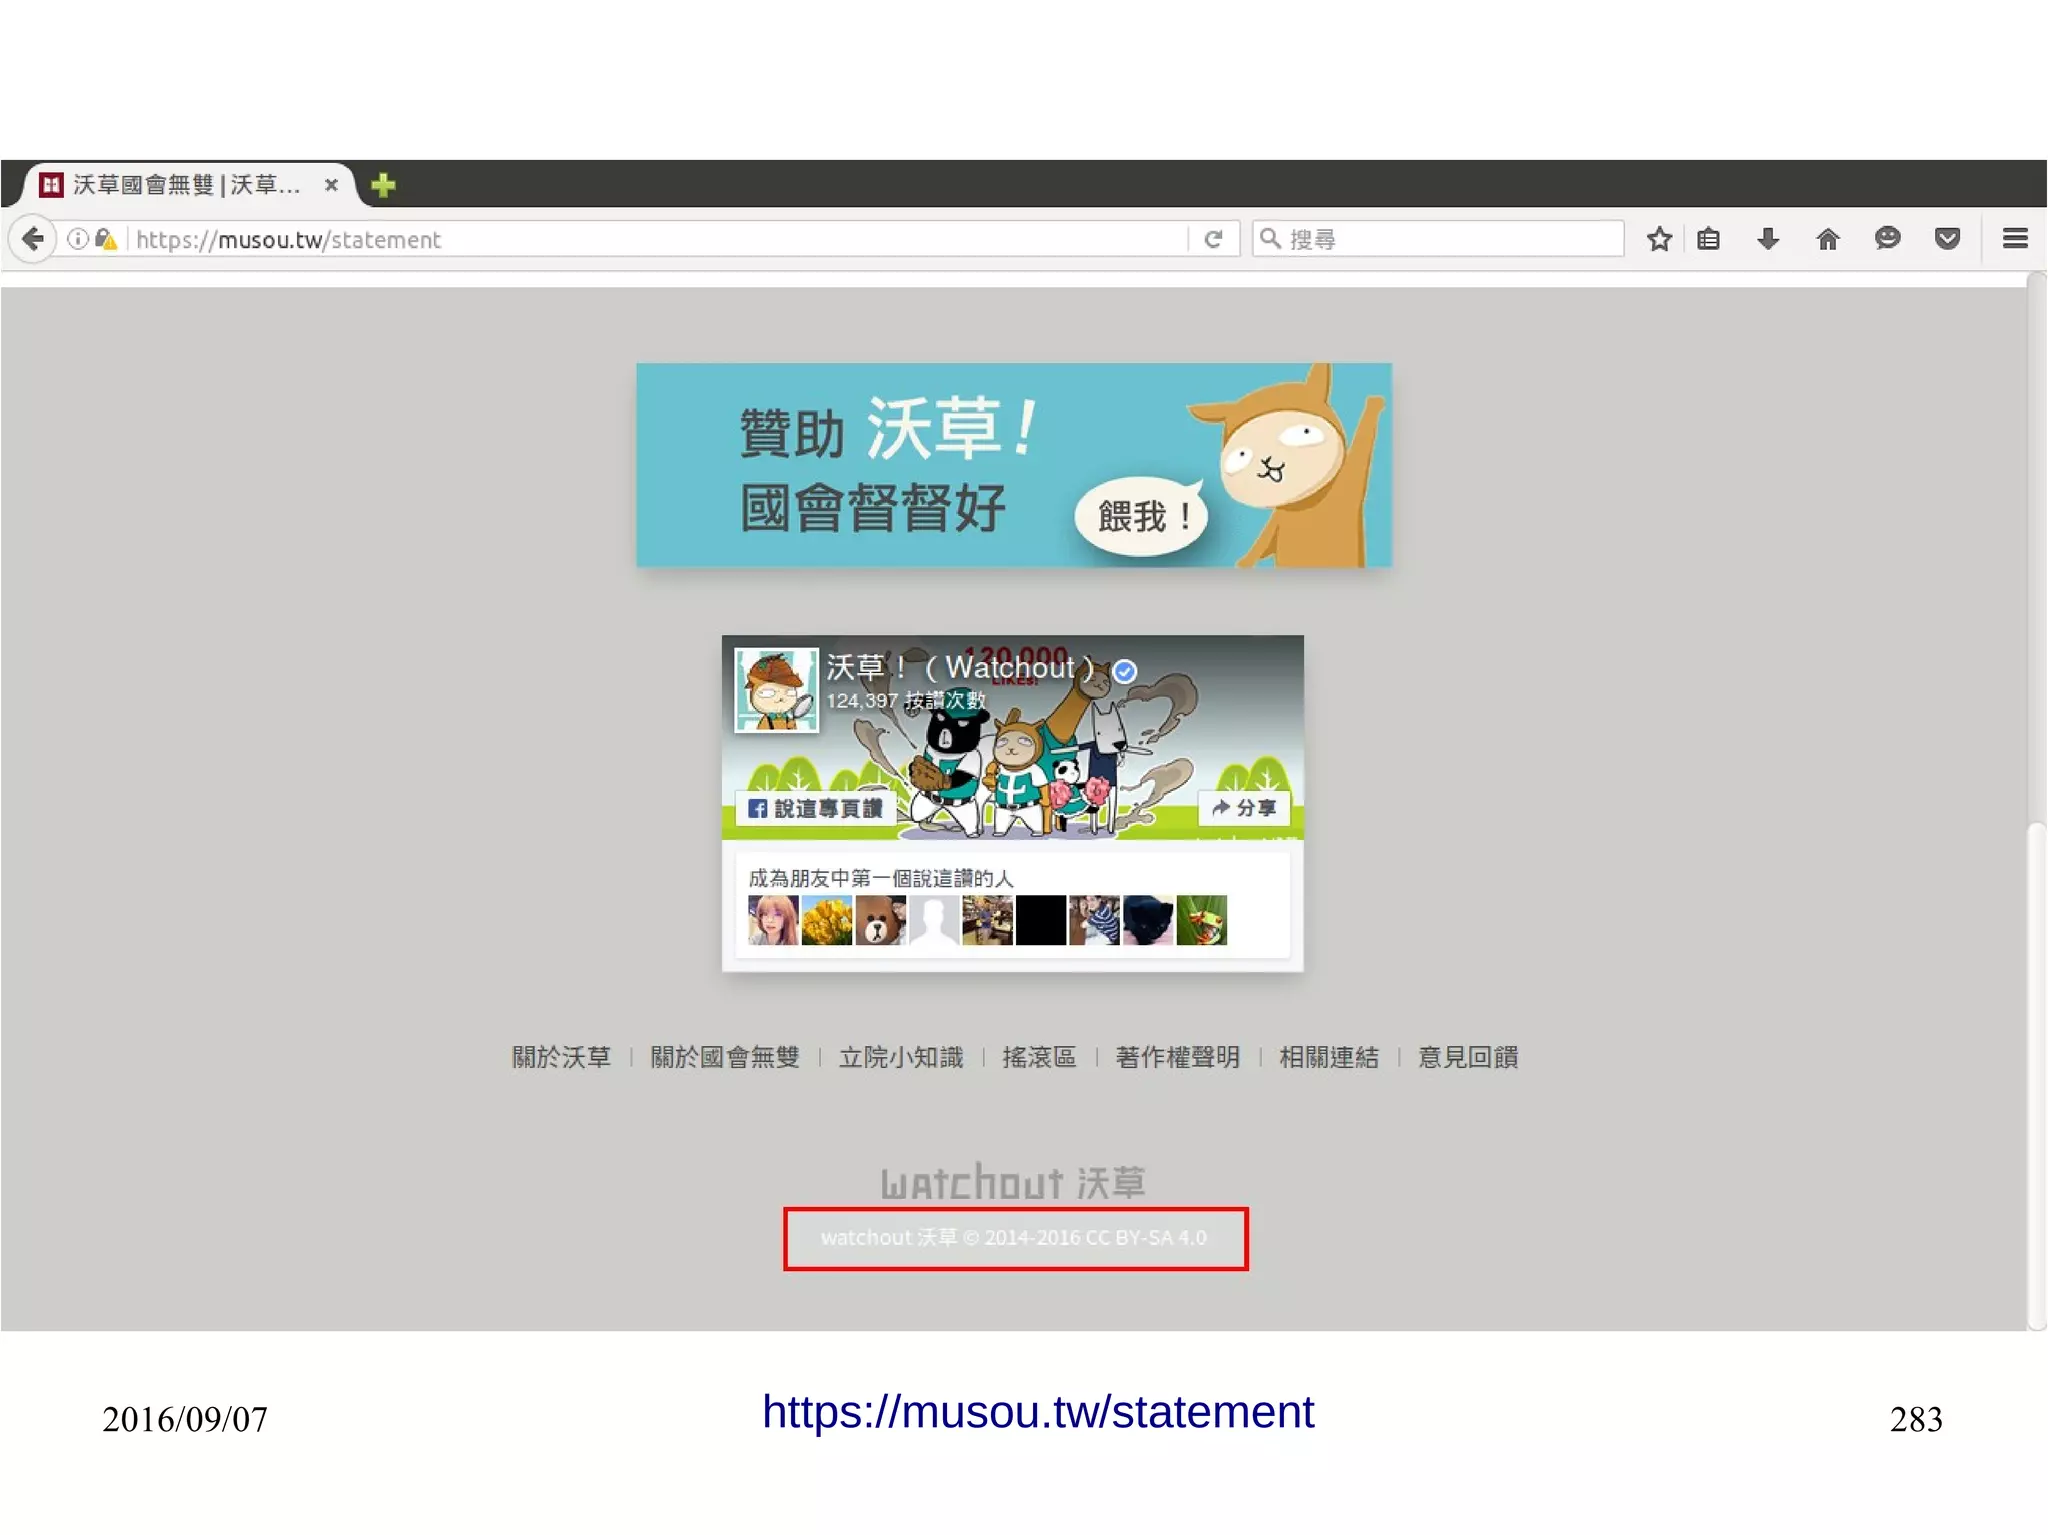Bookmark this page with star icon

1659,239
